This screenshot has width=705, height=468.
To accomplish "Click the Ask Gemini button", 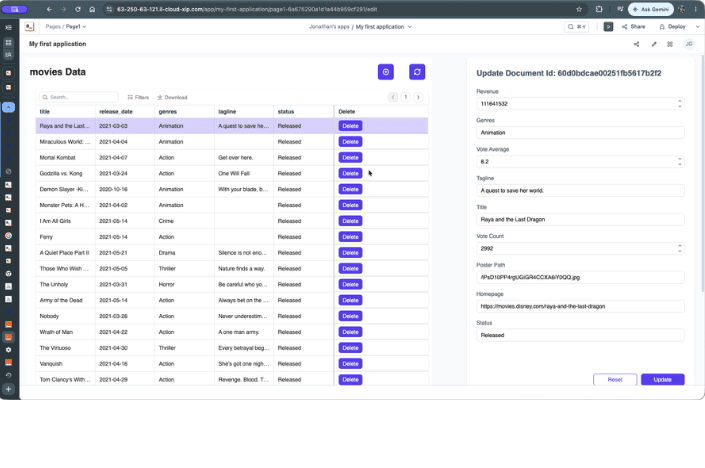I will click(x=651, y=9).
